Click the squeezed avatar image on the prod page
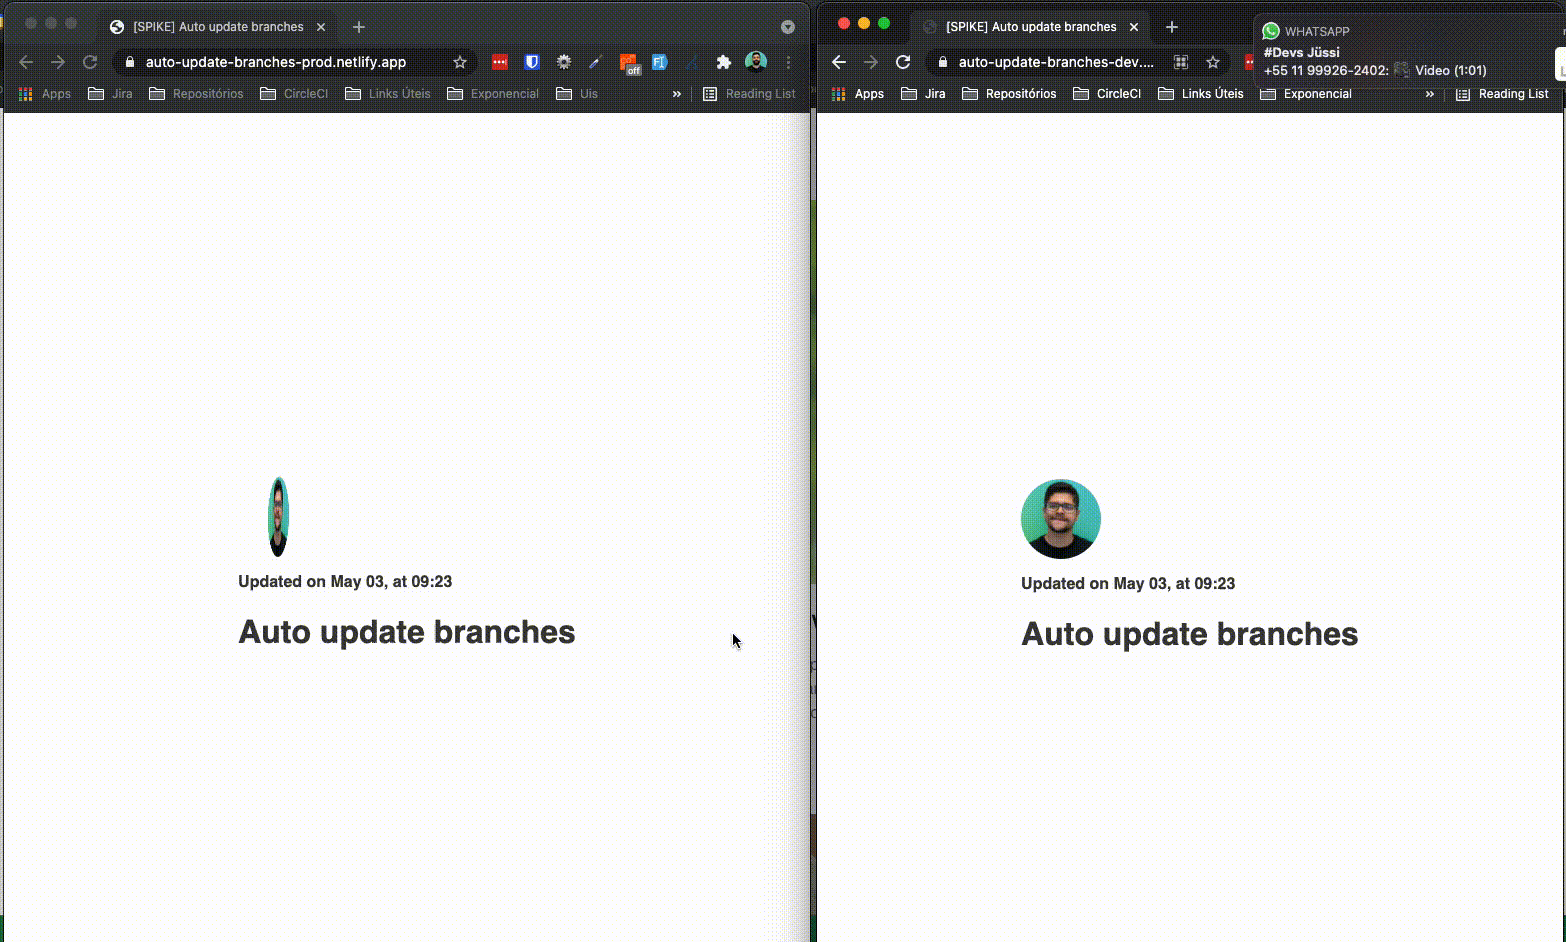 pos(278,517)
